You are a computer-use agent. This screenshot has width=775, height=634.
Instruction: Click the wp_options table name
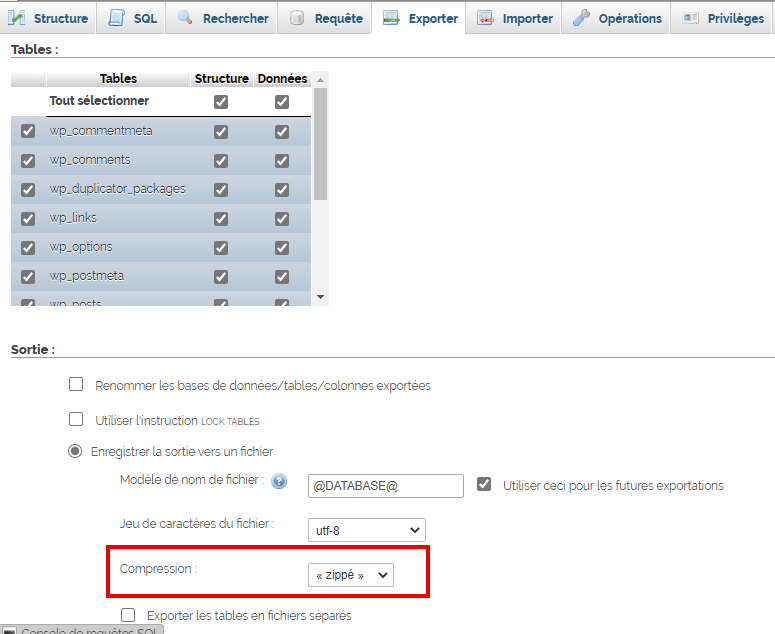coord(81,247)
